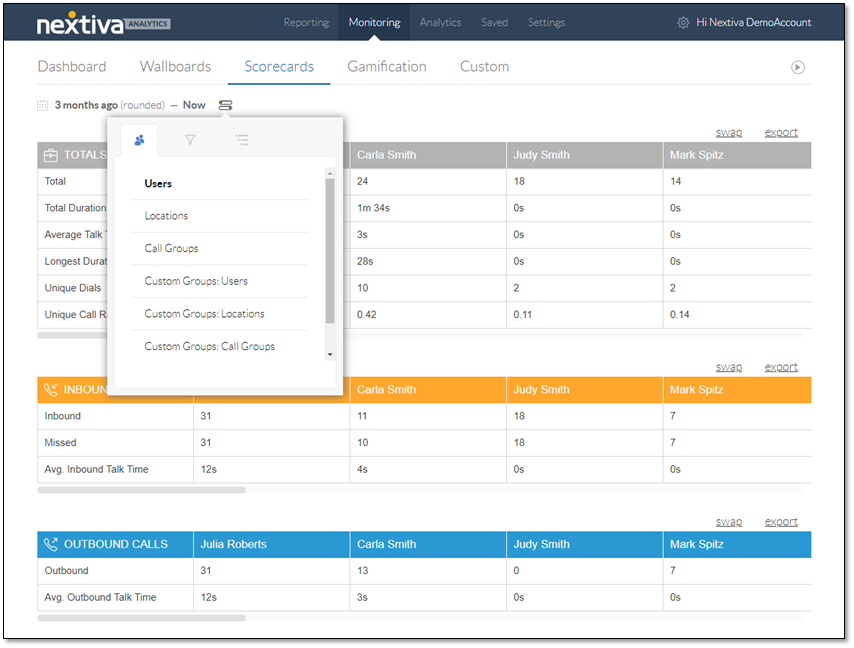Click the Total row label in Totals table
The height and width of the screenshot is (648, 854).
coord(55,181)
